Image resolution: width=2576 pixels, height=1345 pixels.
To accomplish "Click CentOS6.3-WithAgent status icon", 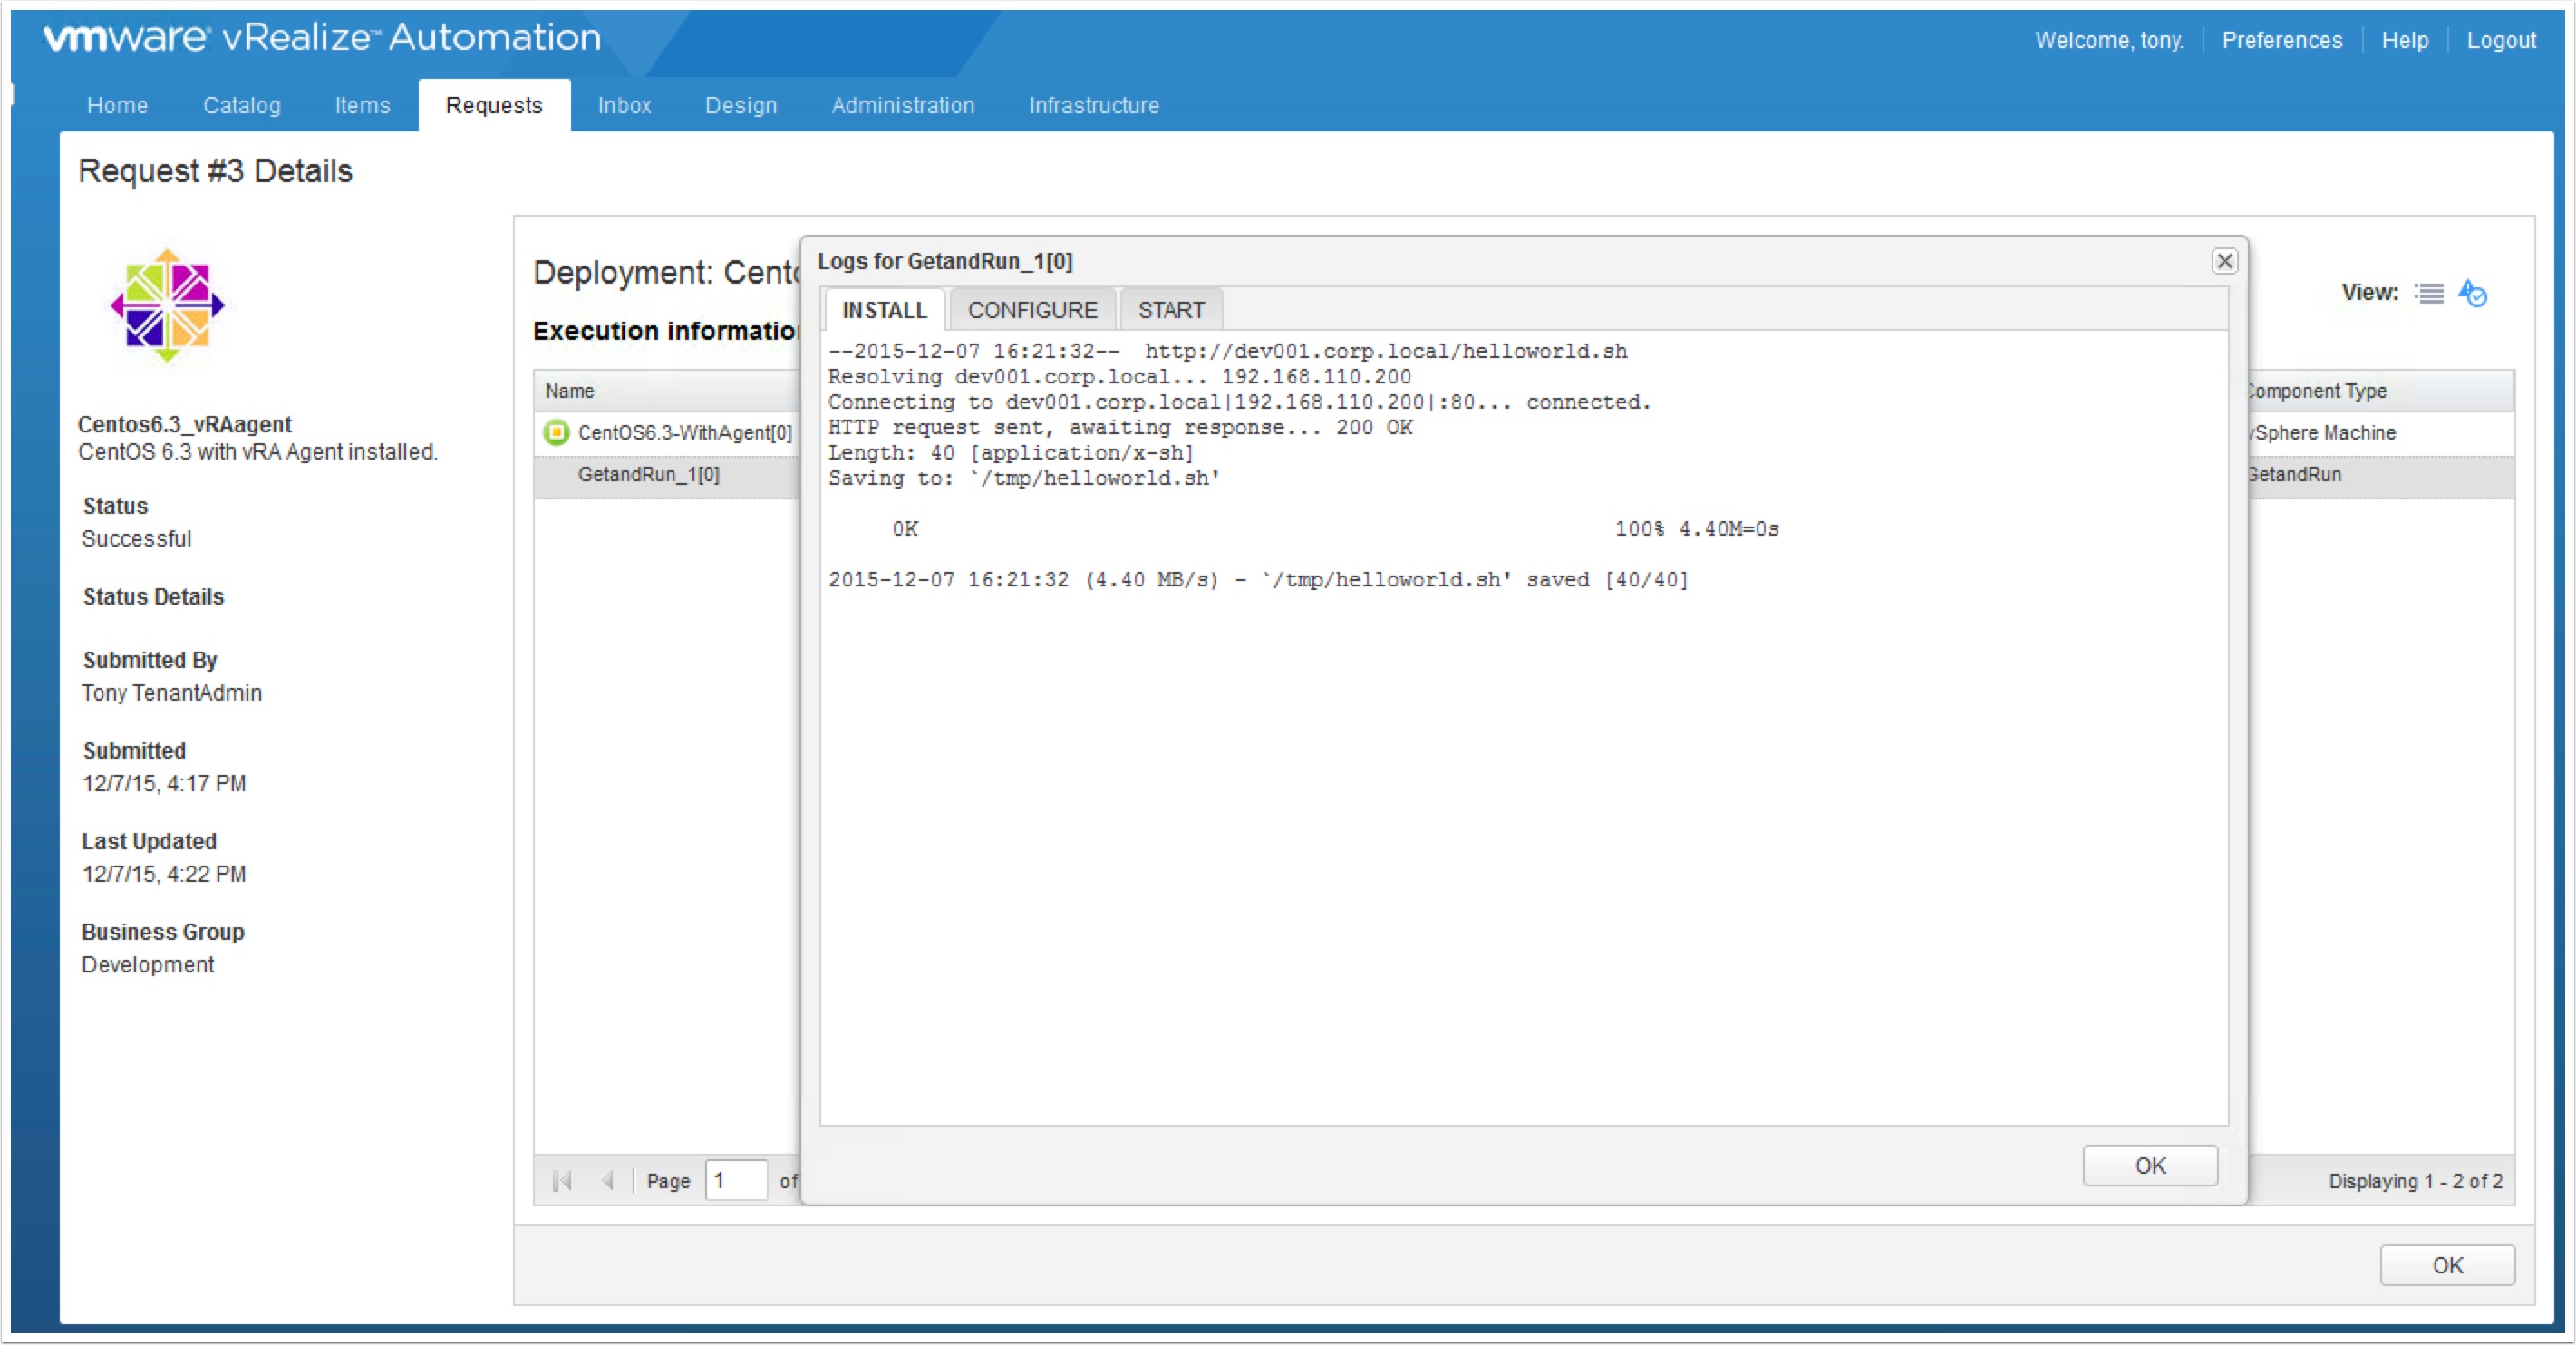I will (x=556, y=432).
